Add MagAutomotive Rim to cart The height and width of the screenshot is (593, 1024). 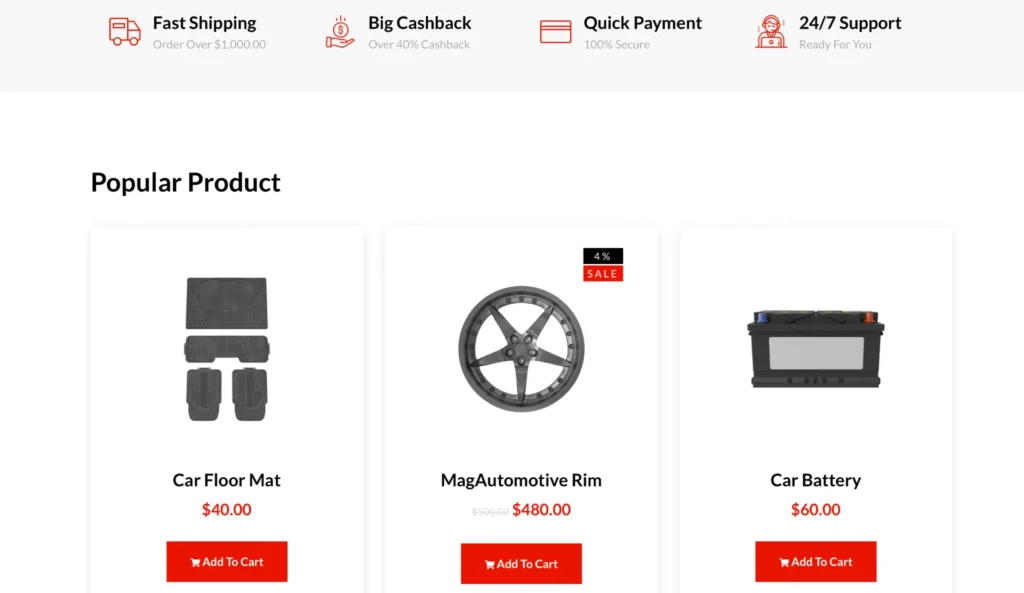pos(521,564)
